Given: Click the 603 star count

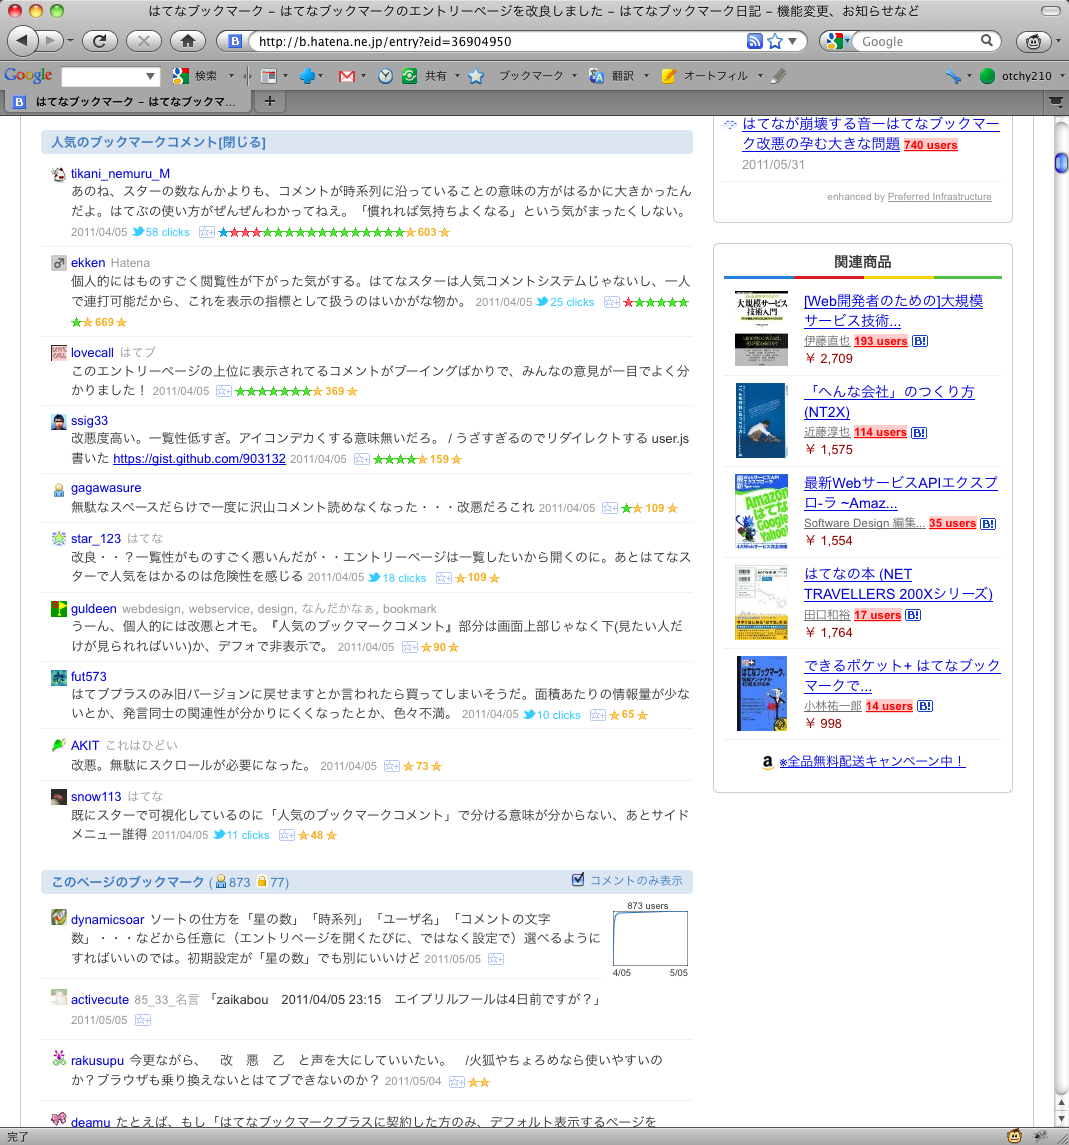Looking at the screenshot, I should pos(427,232).
